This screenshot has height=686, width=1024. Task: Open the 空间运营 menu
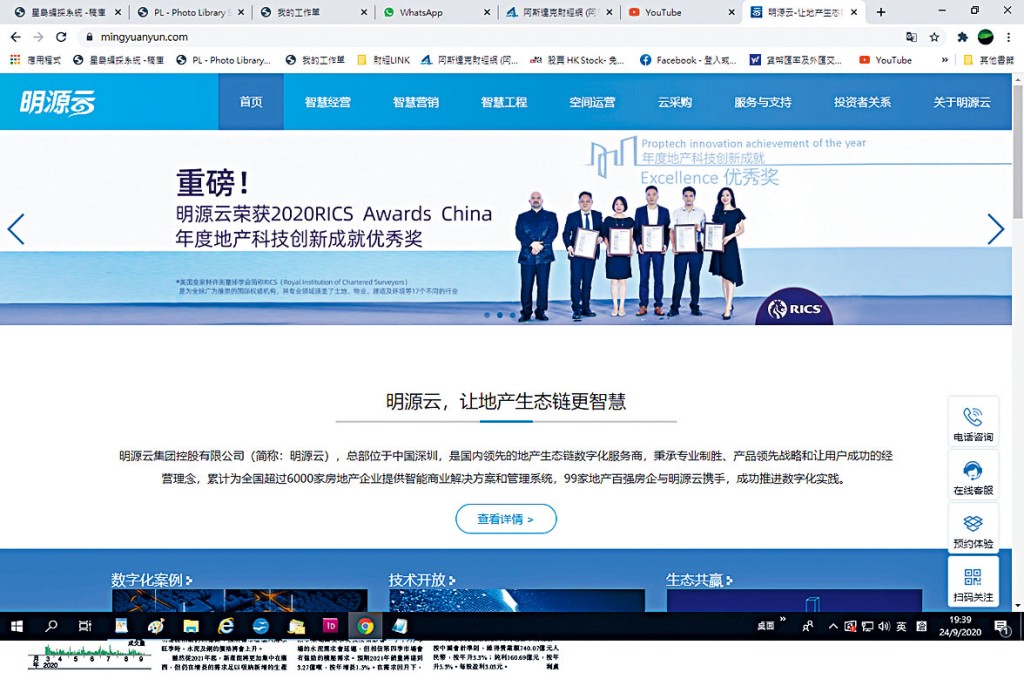(x=592, y=102)
